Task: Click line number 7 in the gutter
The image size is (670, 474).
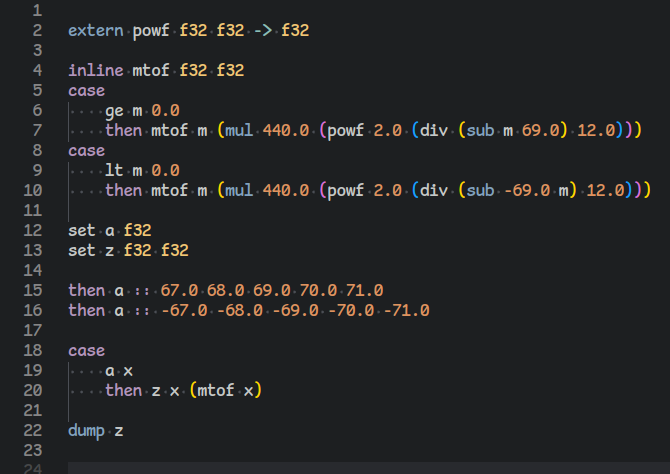Action: pos(37,131)
